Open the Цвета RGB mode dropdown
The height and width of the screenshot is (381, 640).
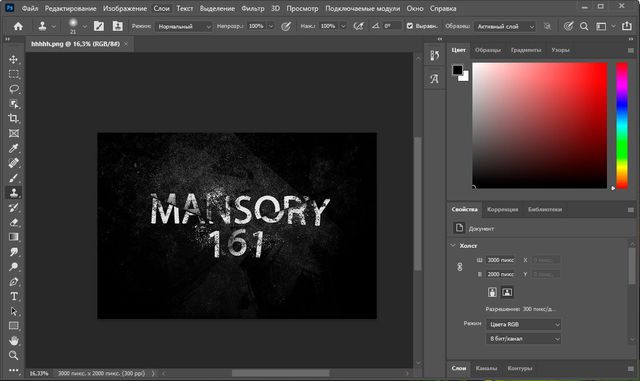coord(524,324)
